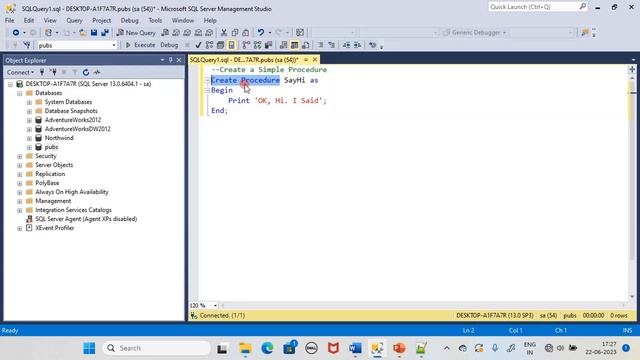Image resolution: width=640 pixels, height=360 pixels.
Task: Toggle Include Live Query Statistics icon
Action: (257, 45)
